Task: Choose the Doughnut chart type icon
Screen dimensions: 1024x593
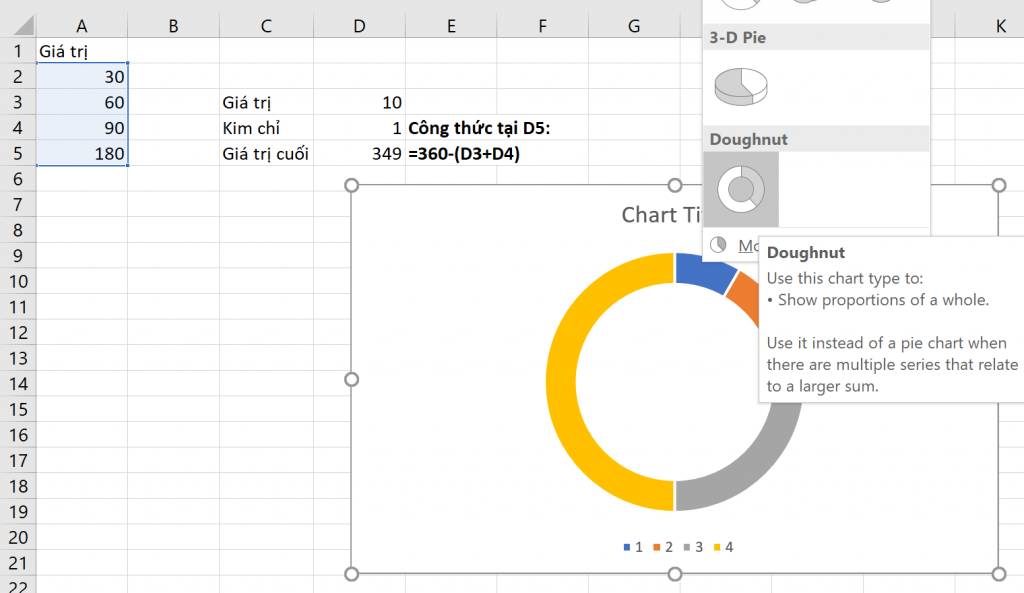Action: [x=741, y=189]
